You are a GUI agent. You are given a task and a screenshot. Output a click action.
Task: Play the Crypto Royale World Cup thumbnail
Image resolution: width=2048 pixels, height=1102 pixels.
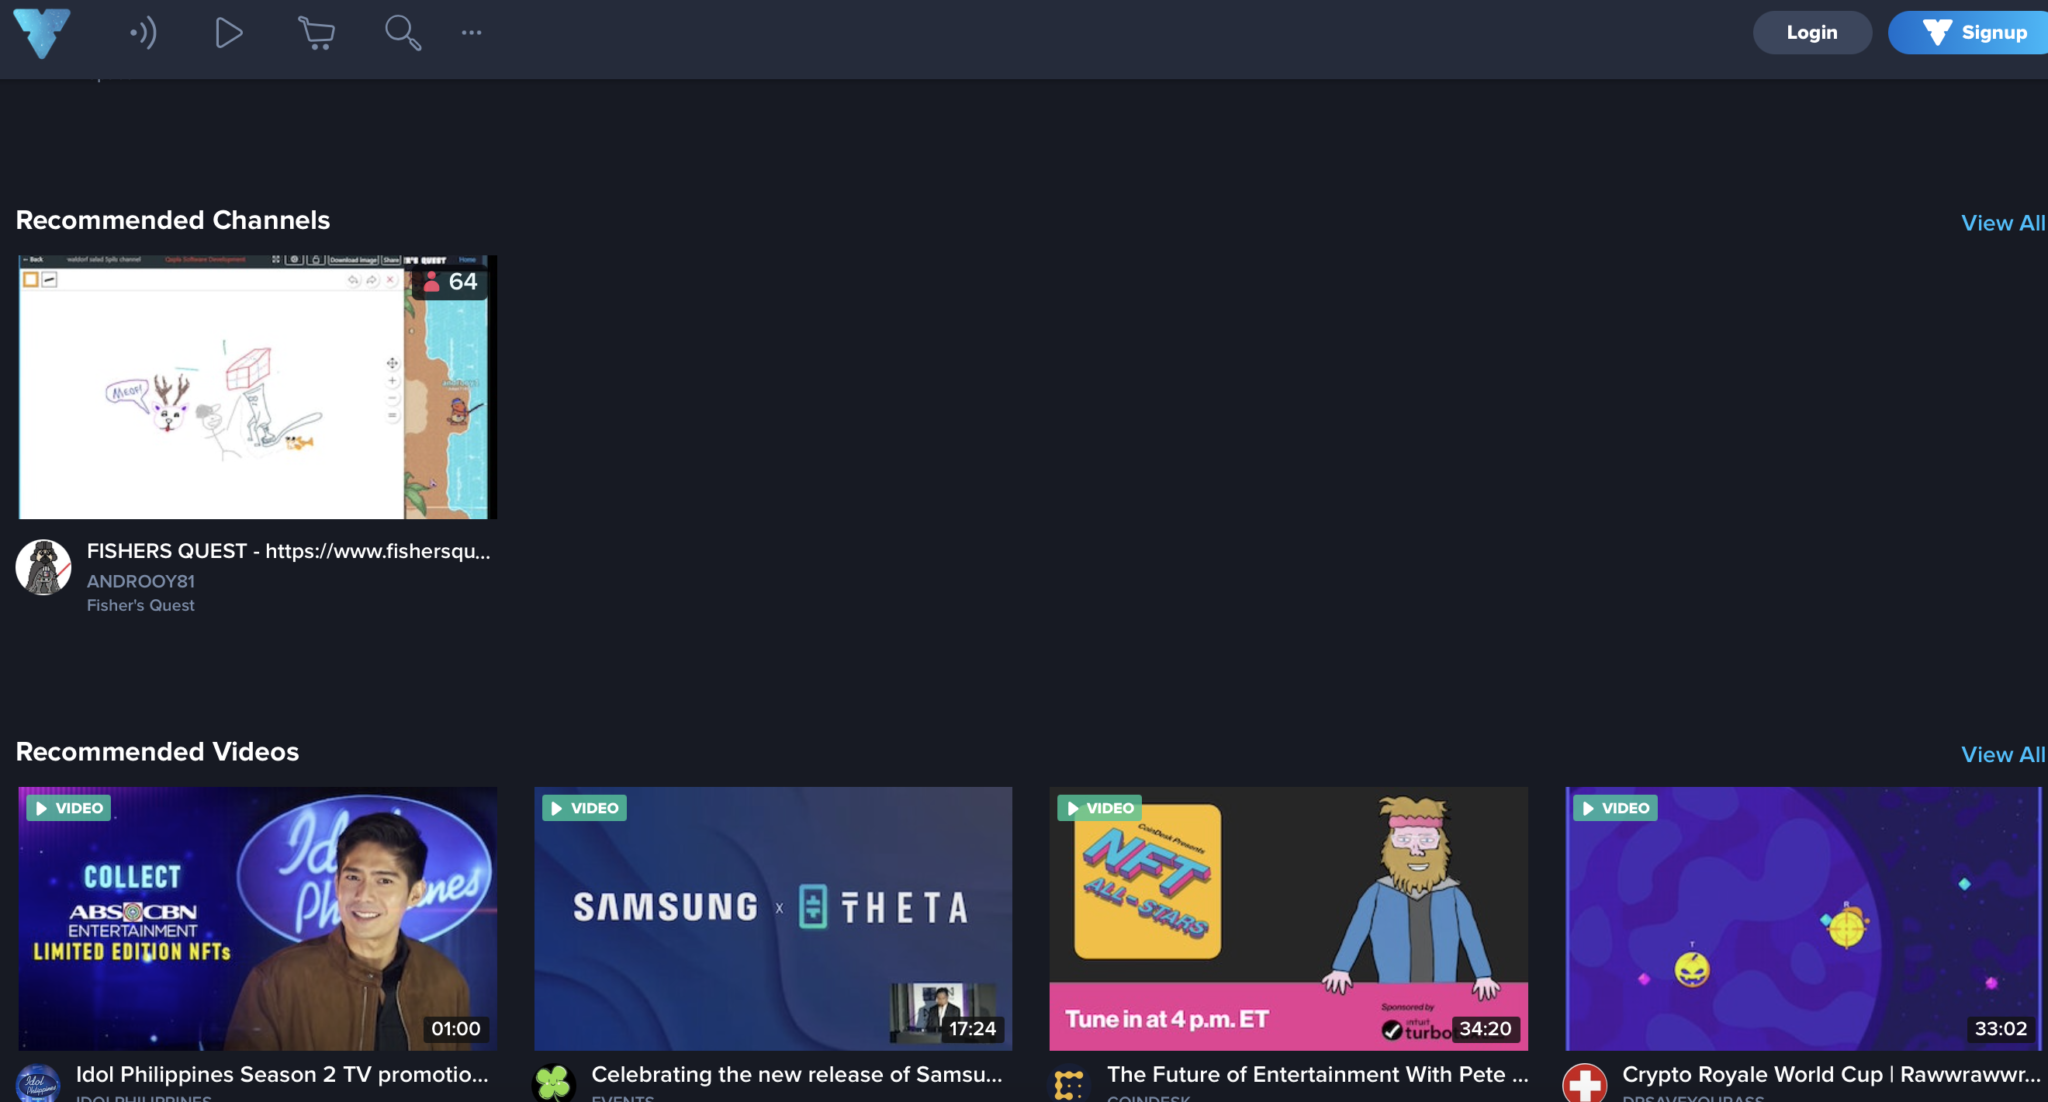coord(1803,918)
